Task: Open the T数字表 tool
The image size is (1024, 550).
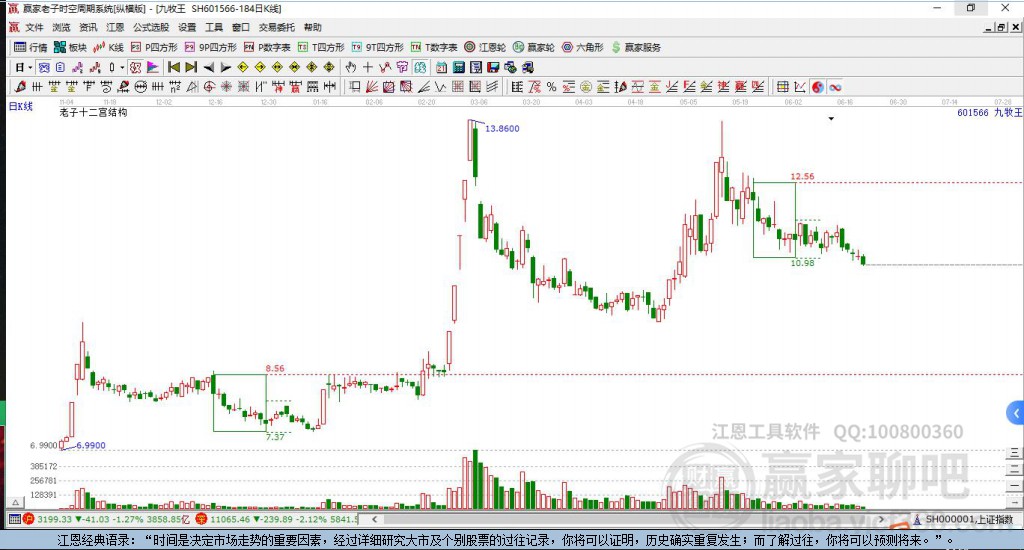Action: tap(434, 47)
